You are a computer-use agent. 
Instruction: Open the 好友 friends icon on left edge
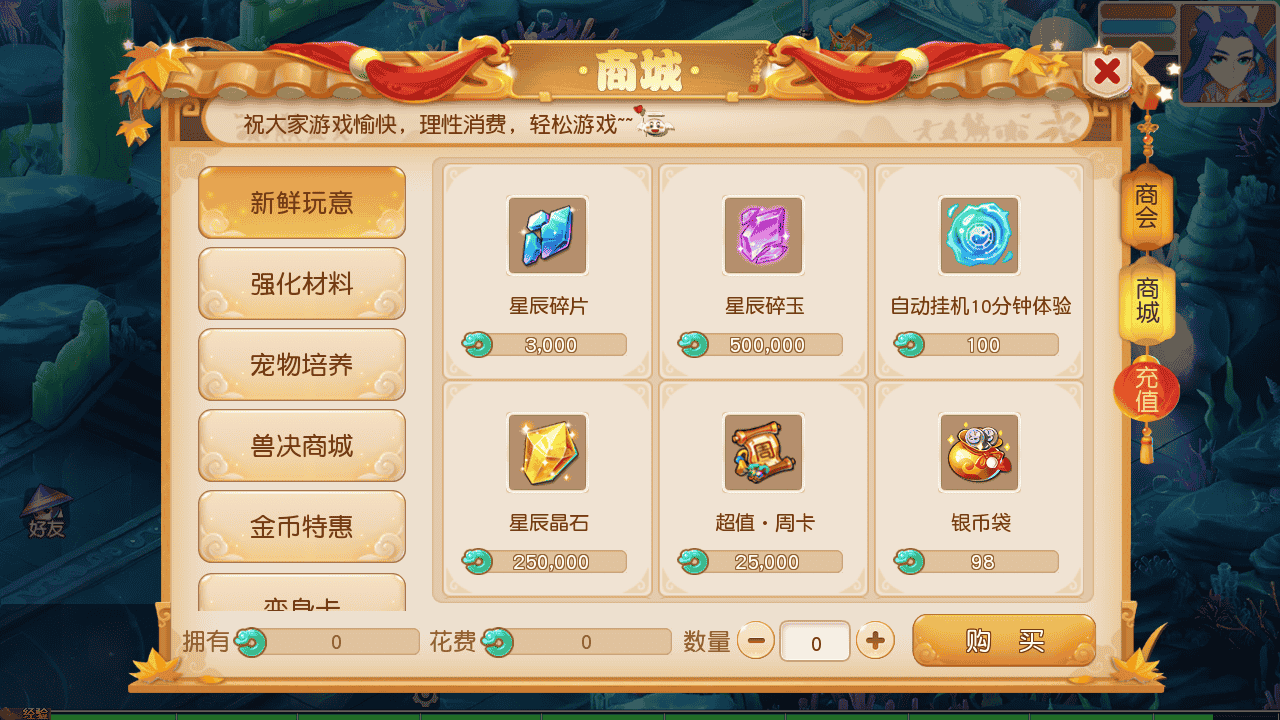pyautogui.click(x=46, y=513)
